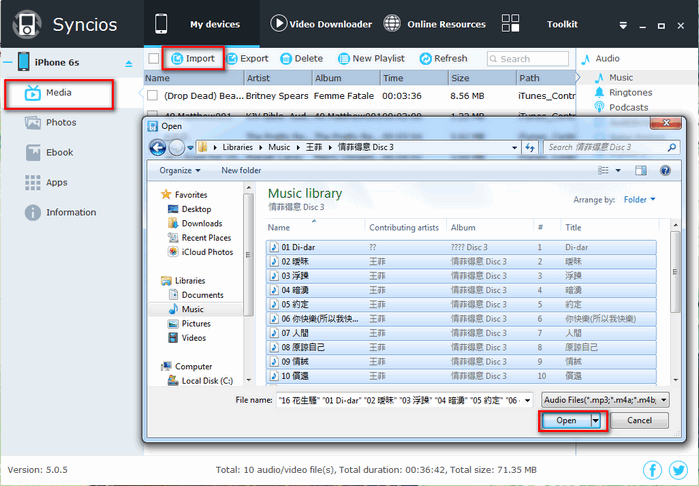The height and width of the screenshot is (486, 699).
Task: Select Information in the sidebar
Action: pos(60,212)
